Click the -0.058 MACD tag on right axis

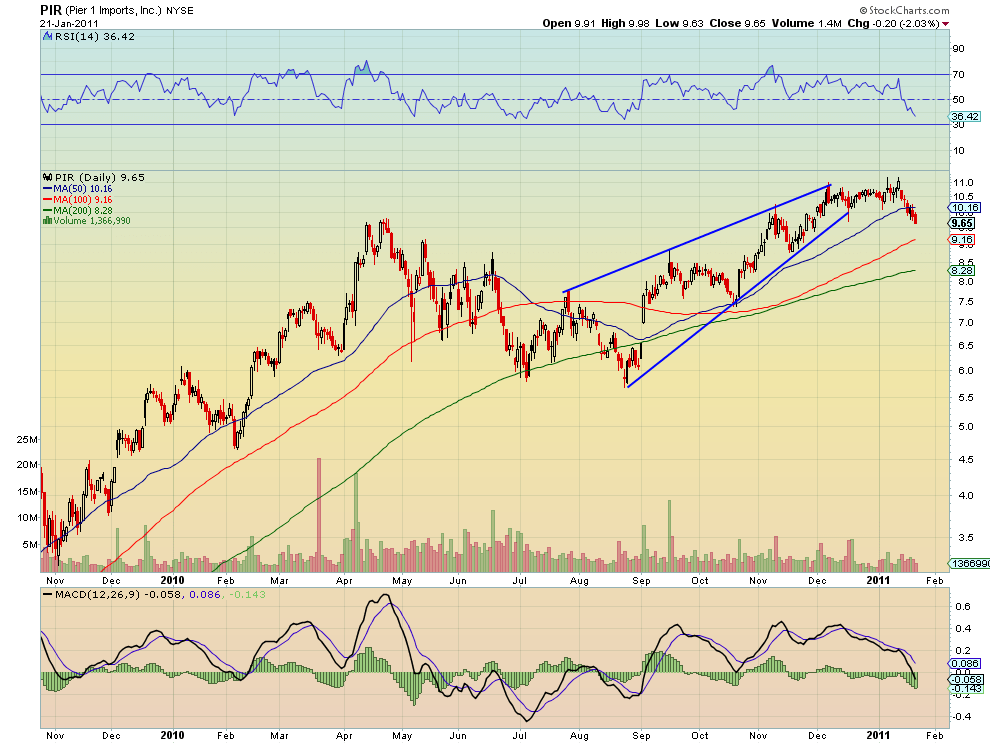[966, 680]
